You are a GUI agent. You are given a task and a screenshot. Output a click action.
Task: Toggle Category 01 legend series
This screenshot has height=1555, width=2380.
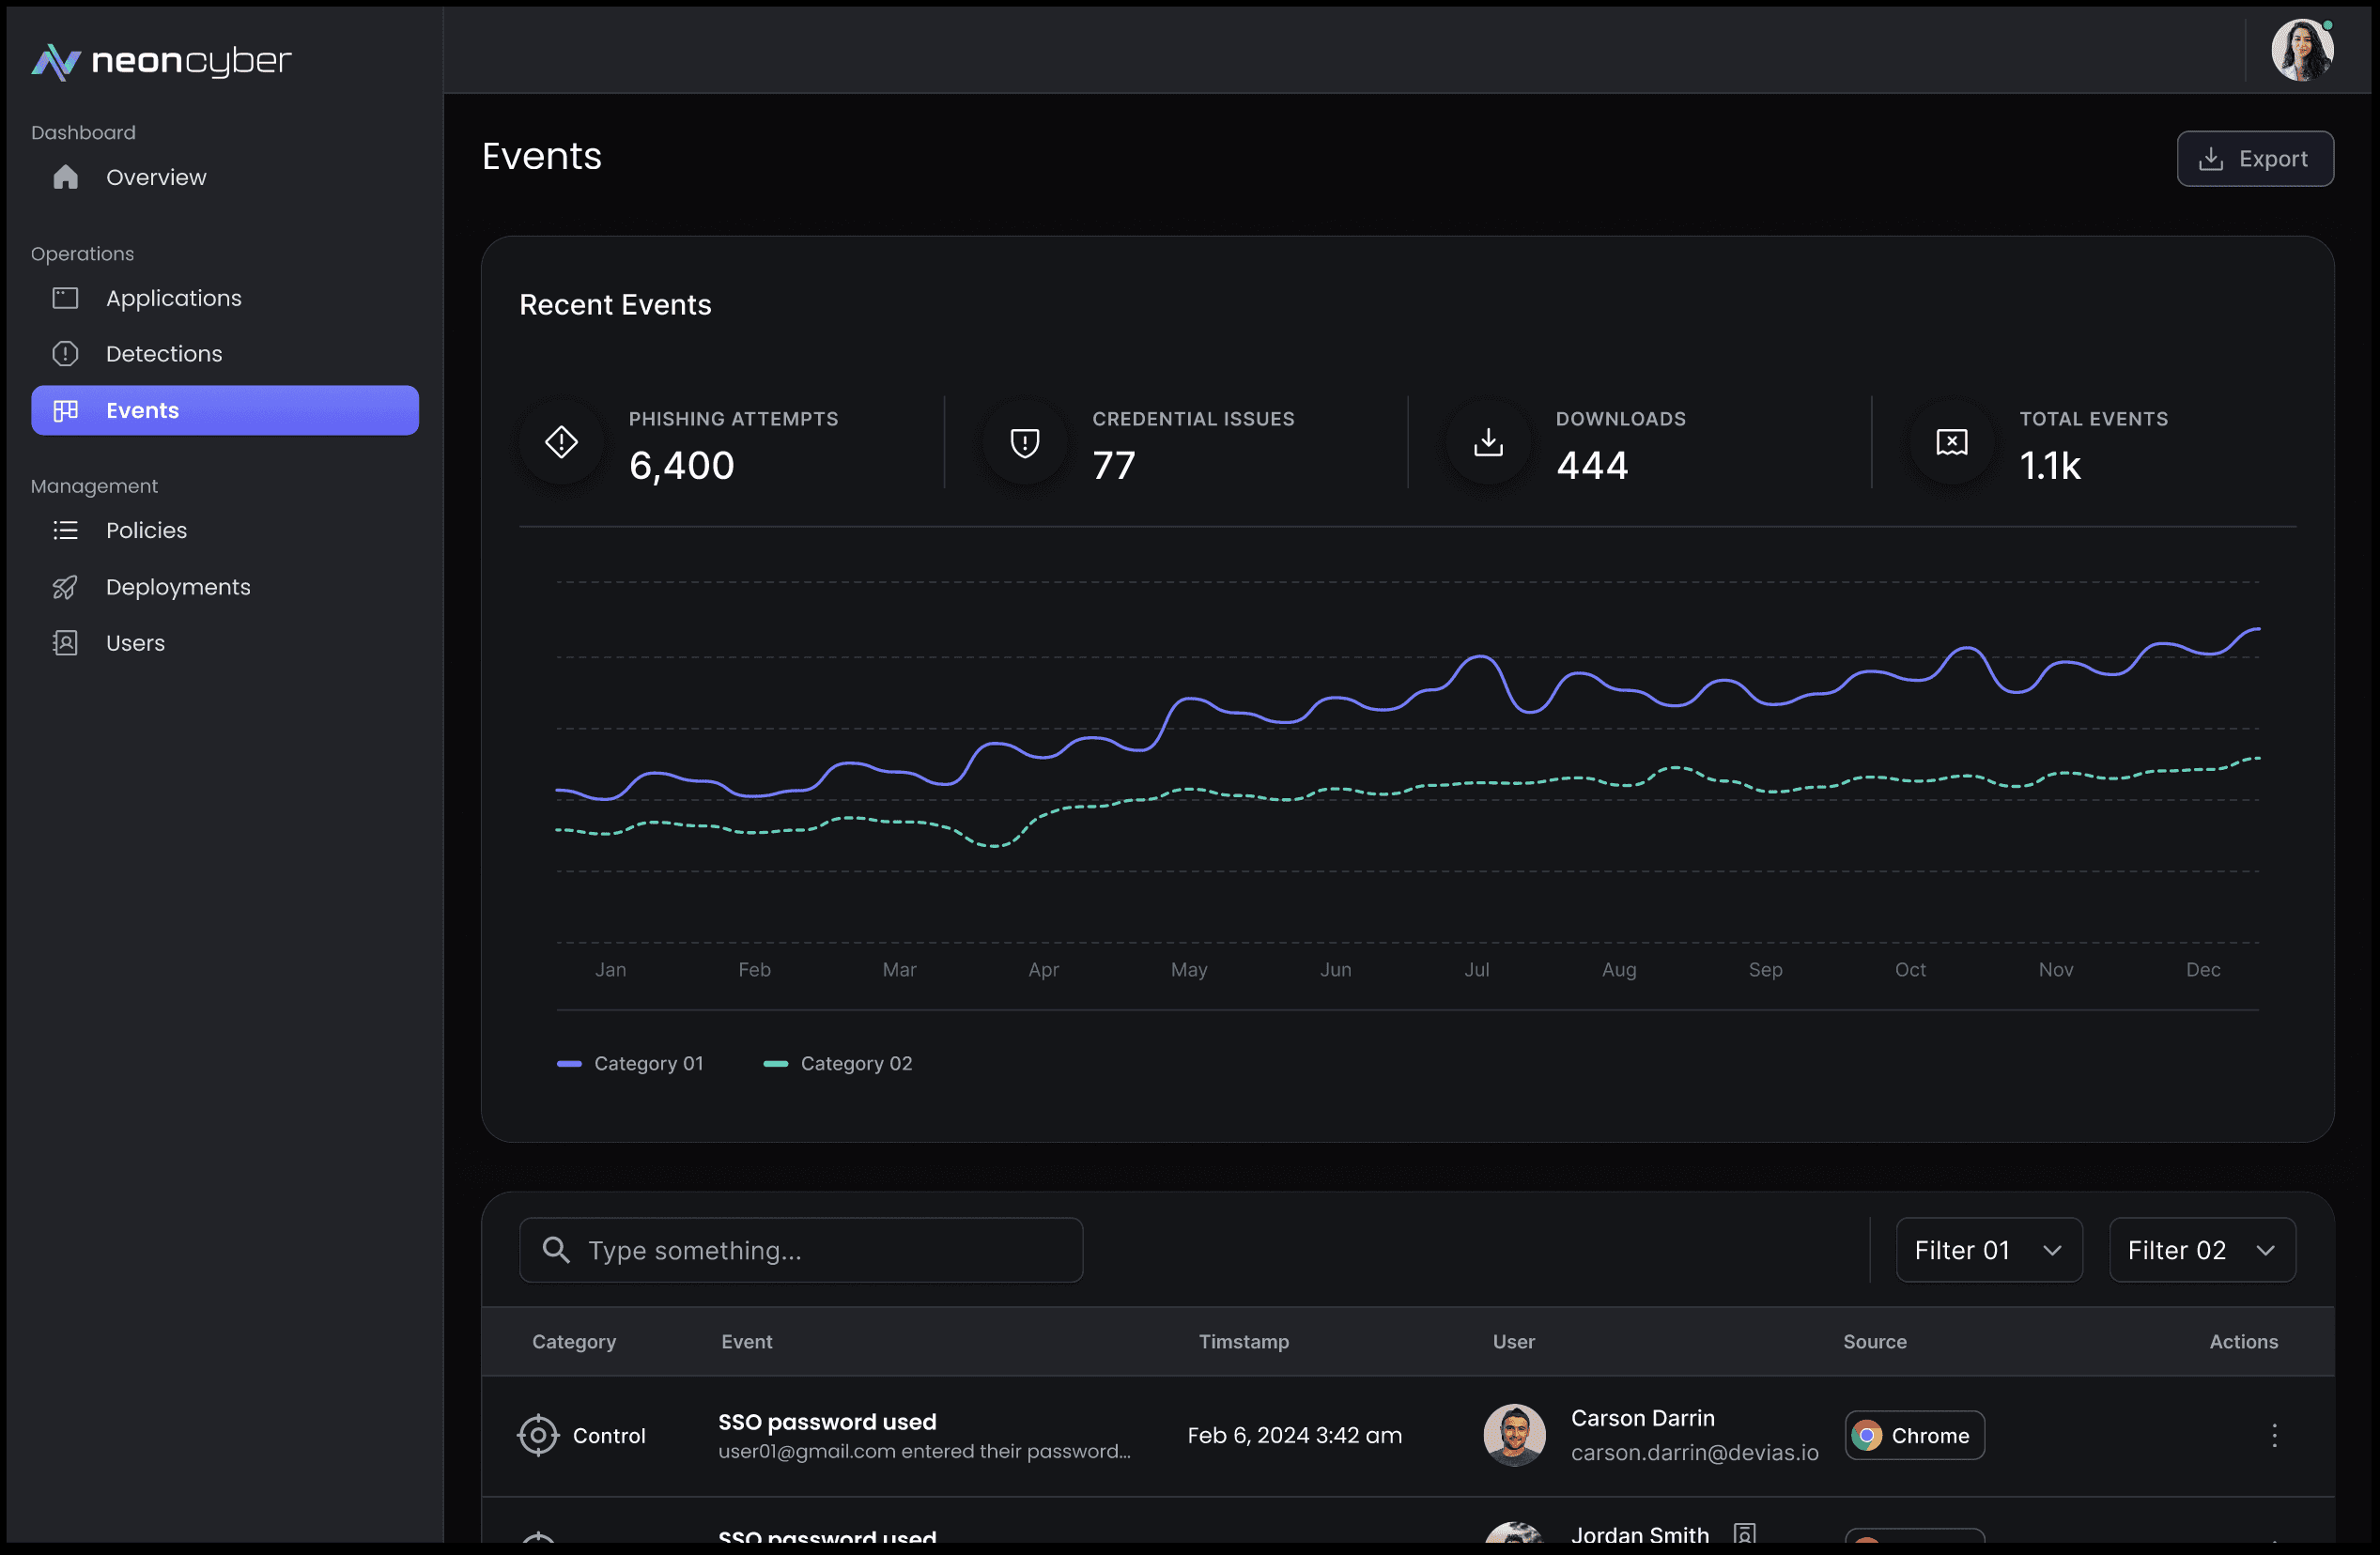point(631,1063)
